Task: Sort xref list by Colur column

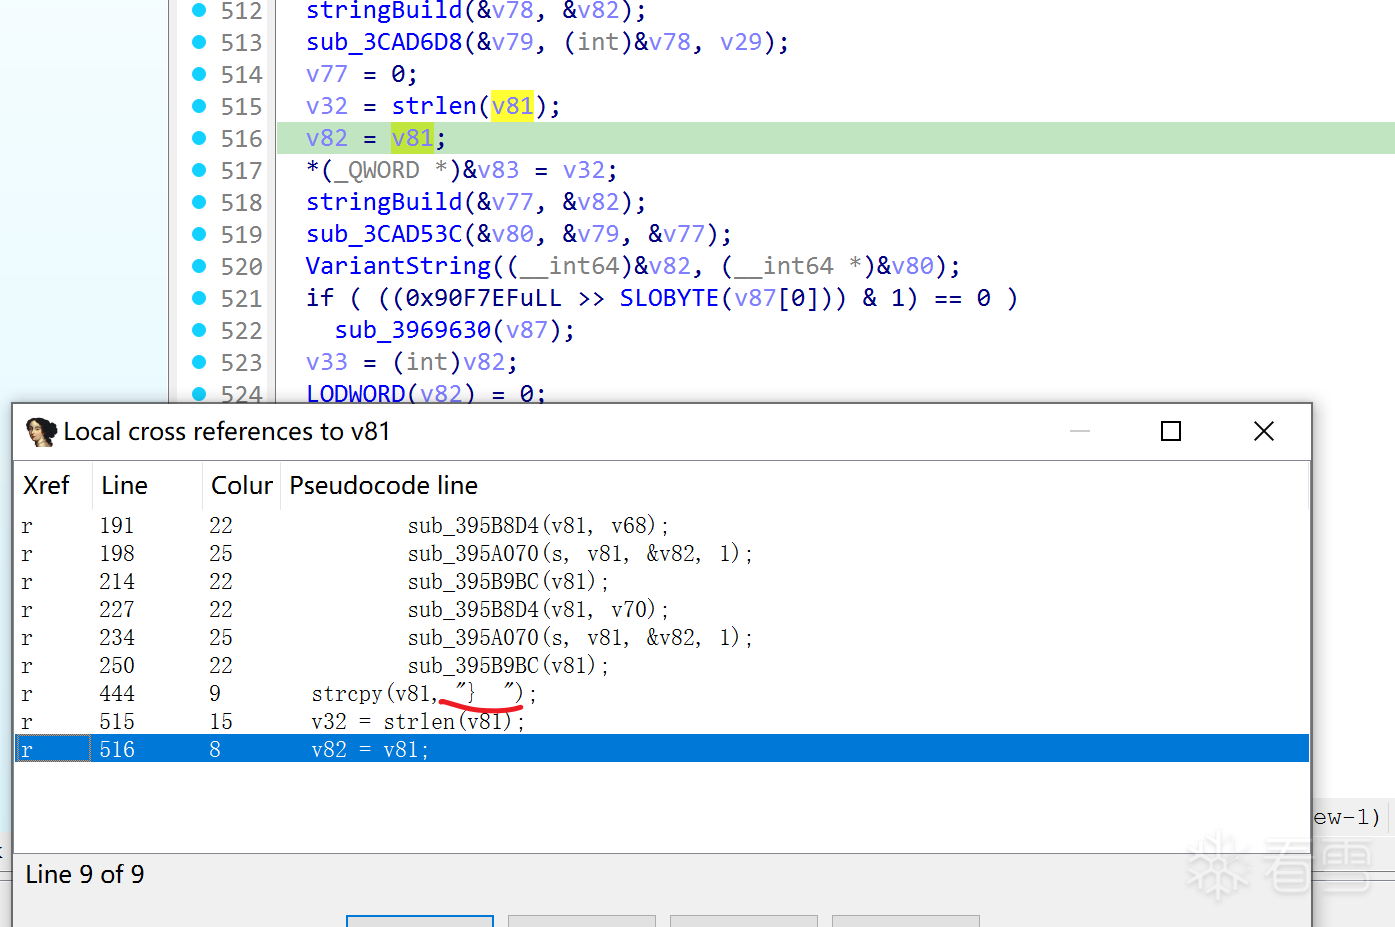Action: click(241, 486)
